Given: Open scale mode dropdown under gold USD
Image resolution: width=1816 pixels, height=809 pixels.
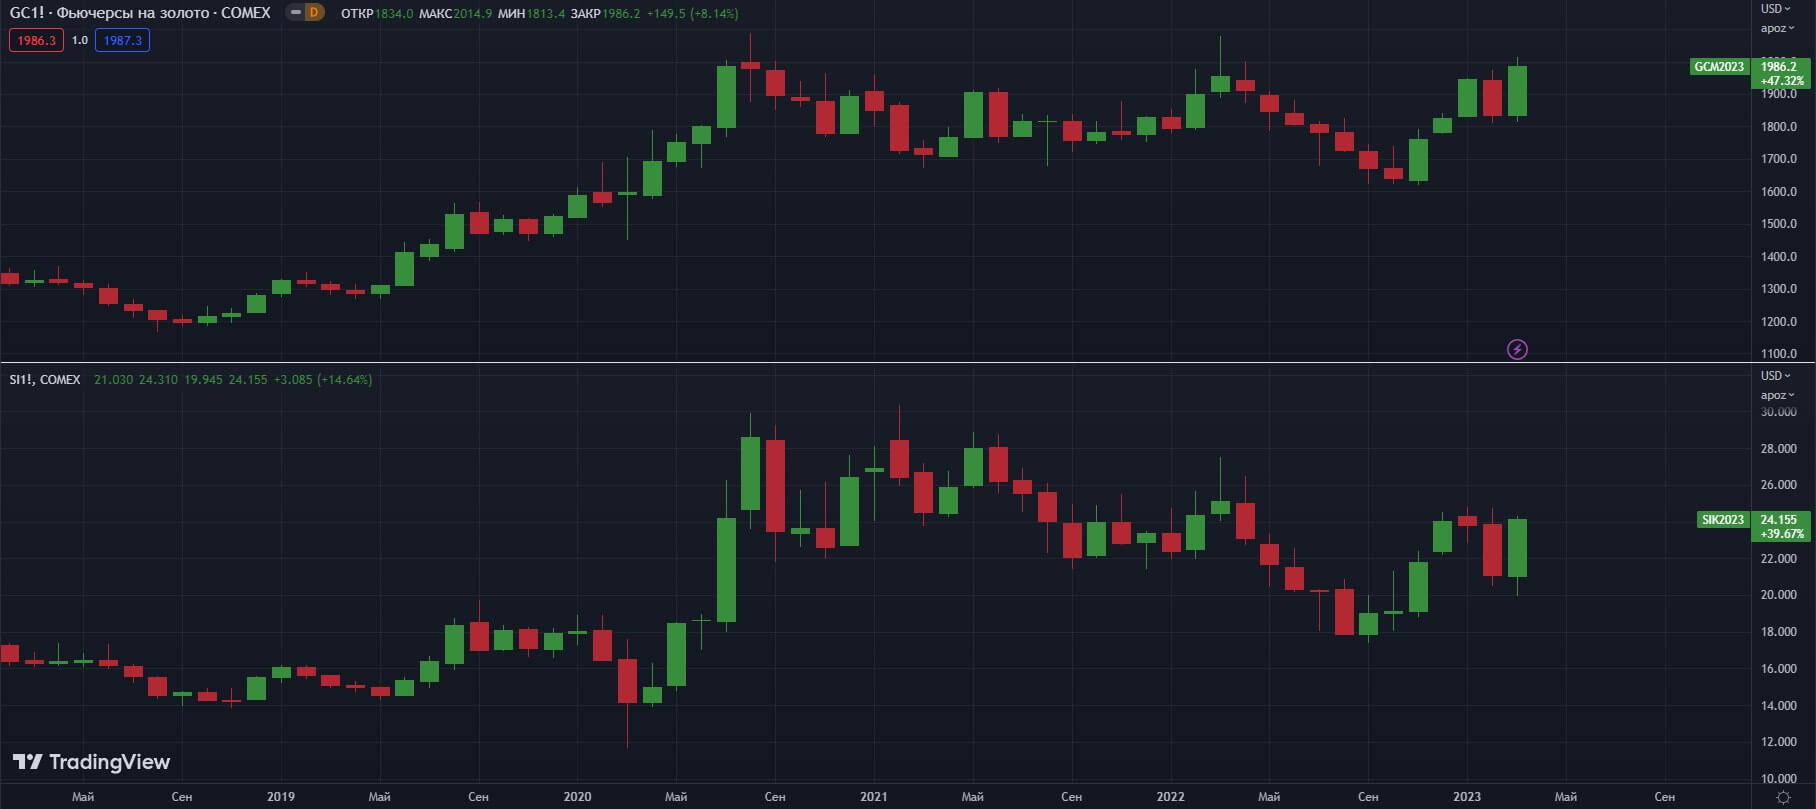Looking at the screenshot, I should (1777, 28).
